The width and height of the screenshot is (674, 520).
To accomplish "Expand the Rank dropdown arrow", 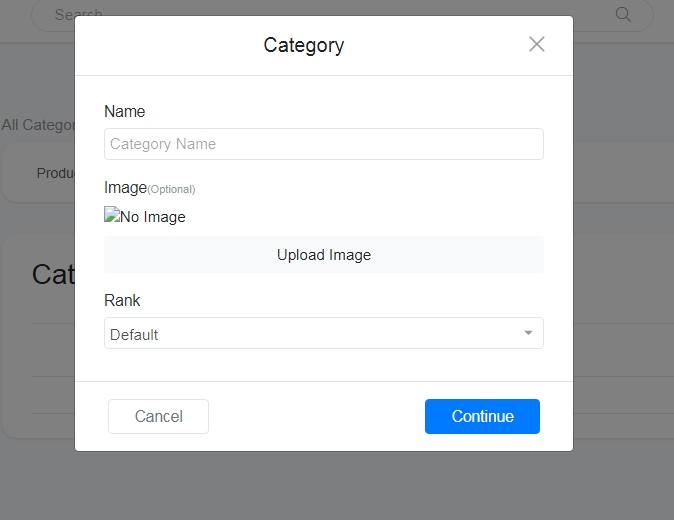I will (528, 333).
